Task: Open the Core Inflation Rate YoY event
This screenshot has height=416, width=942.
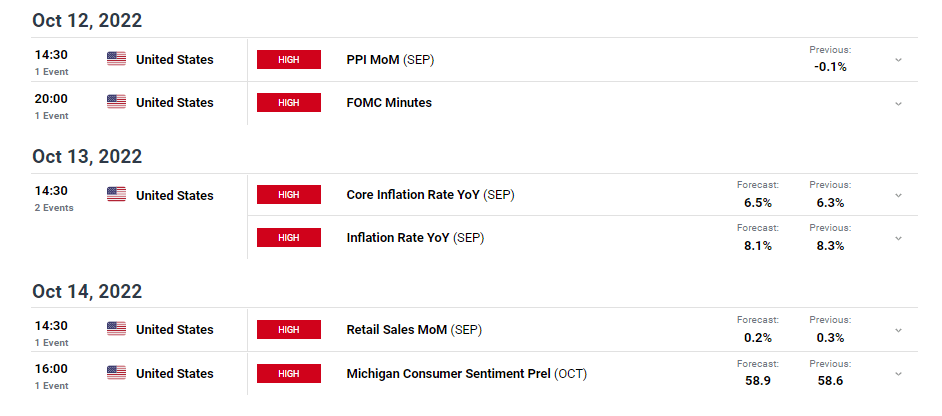Action: pos(431,195)
